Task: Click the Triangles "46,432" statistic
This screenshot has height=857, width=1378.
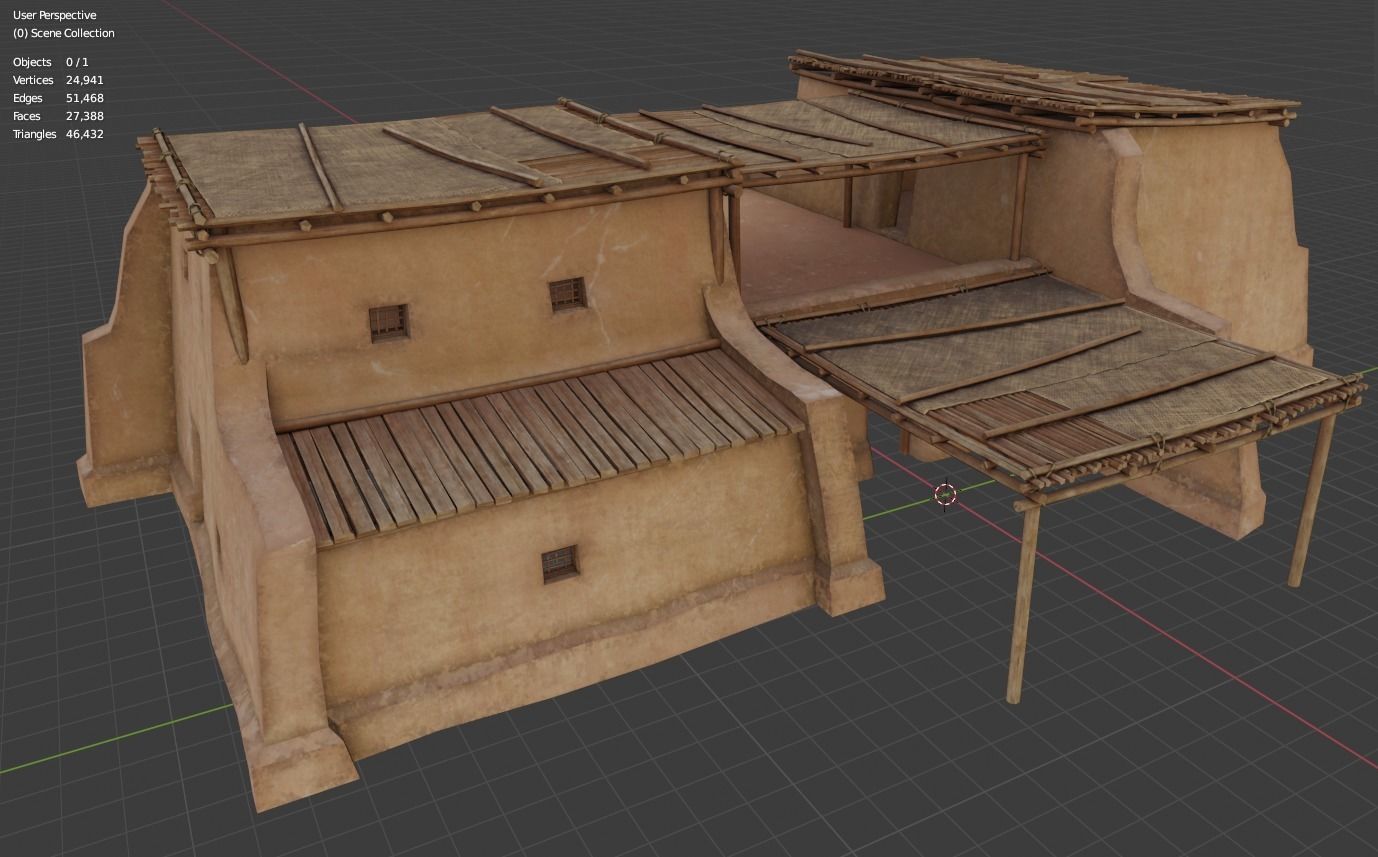Action: (85, 134)
